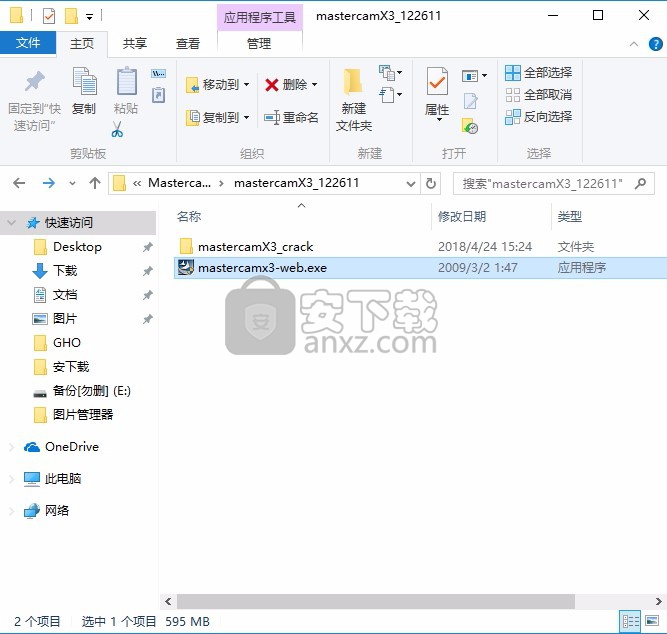667x634 pixels.
Task: Click the Help question mark icon
Action: (656, 44)
